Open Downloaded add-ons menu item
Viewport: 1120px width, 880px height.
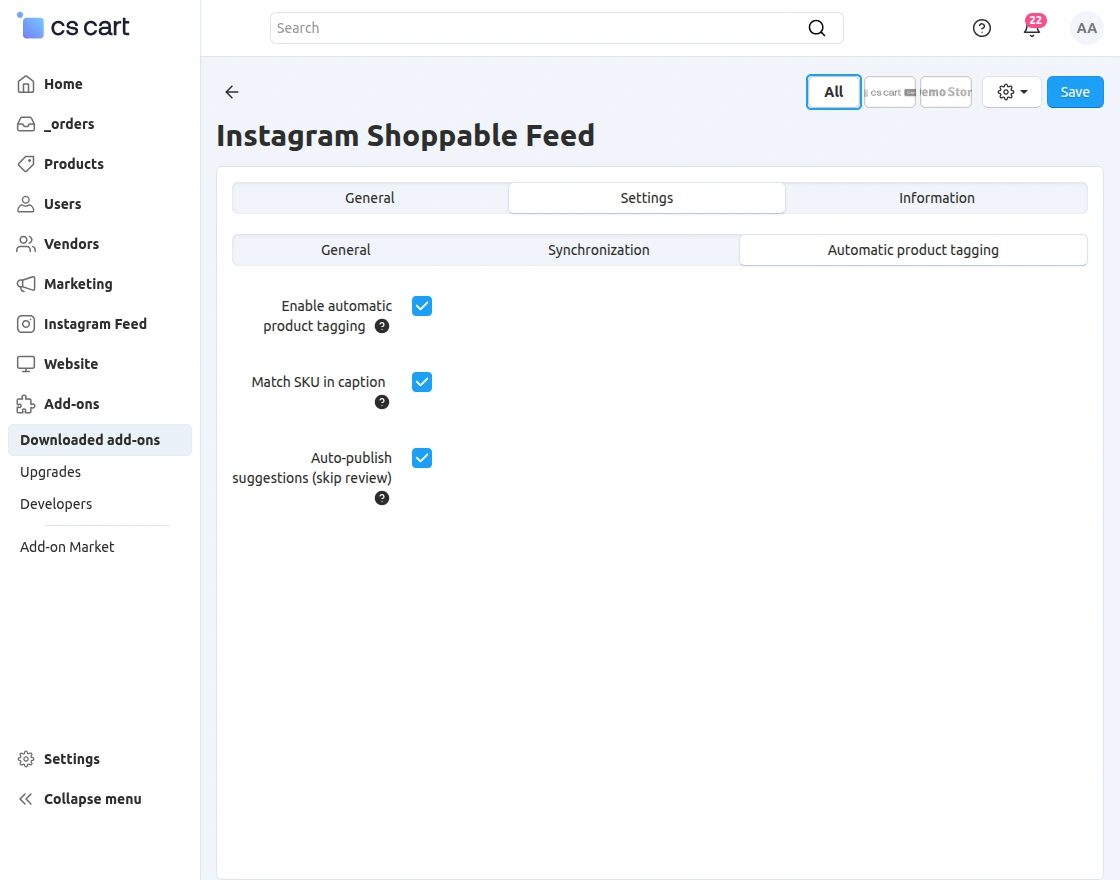point(99,440)
